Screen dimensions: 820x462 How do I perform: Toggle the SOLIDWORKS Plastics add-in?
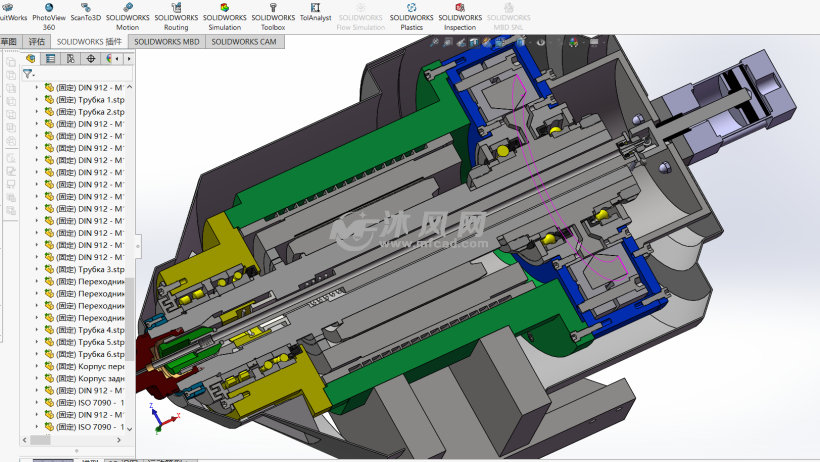pos(411,13)
